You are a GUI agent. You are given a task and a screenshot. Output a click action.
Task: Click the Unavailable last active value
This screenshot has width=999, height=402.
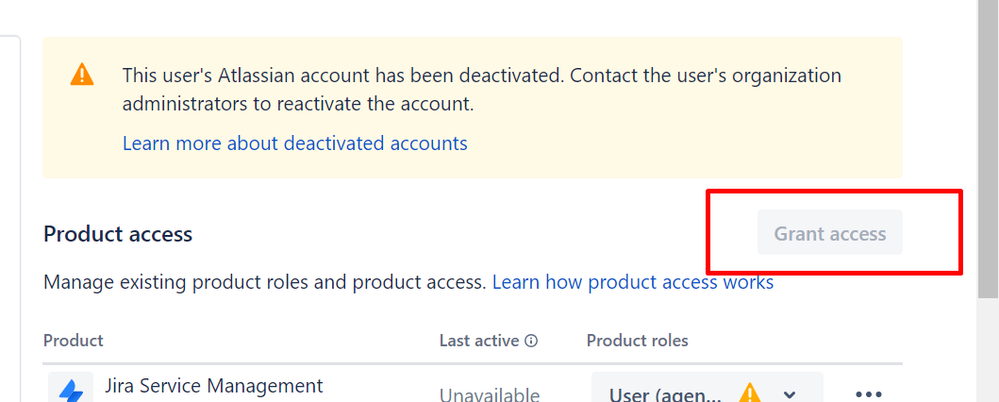pyautogui.click(x=489, y=395)
